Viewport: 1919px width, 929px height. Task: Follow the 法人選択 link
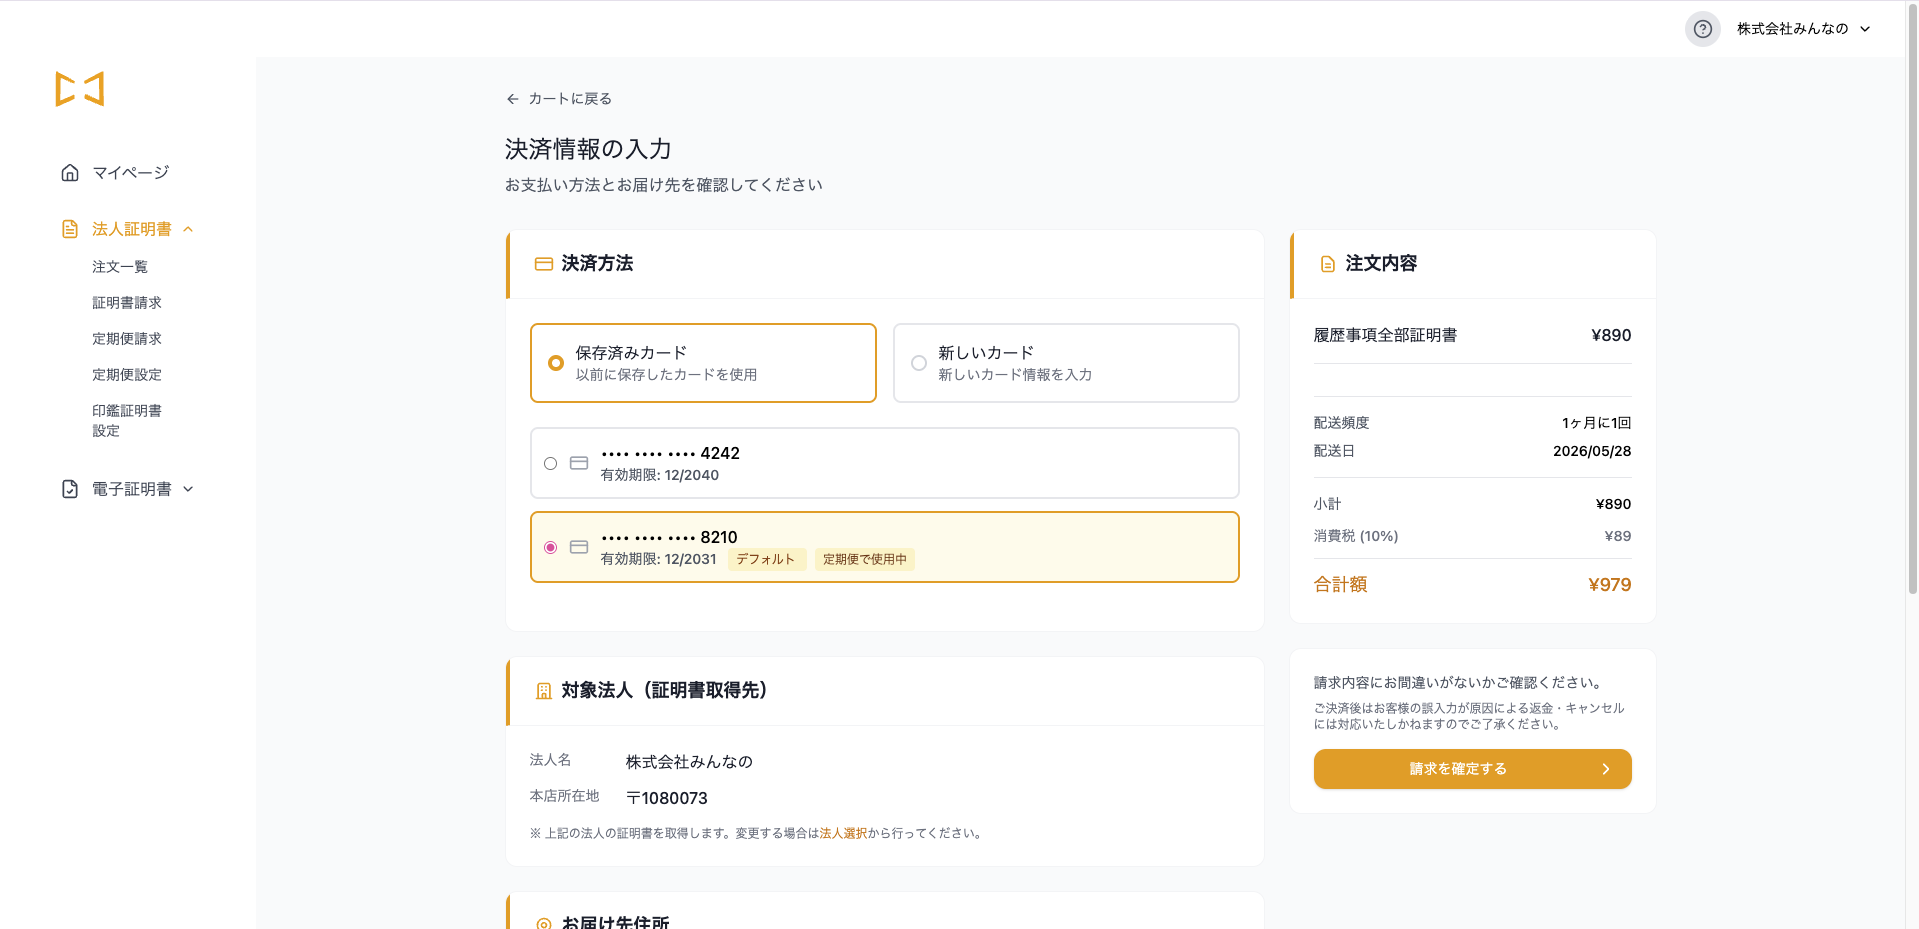coord(843,833)
